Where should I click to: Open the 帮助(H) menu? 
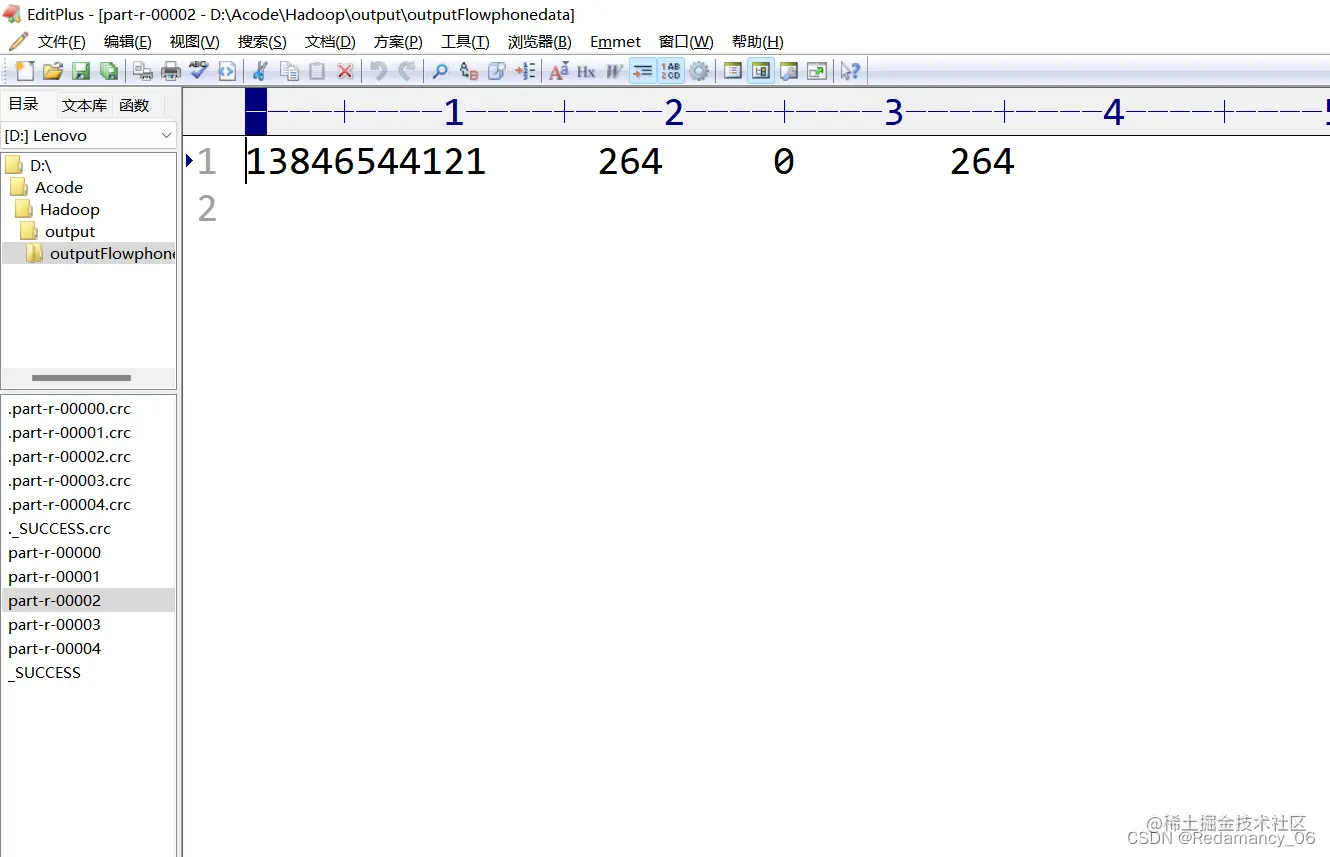pyautogui.click(x=758, y=42)
